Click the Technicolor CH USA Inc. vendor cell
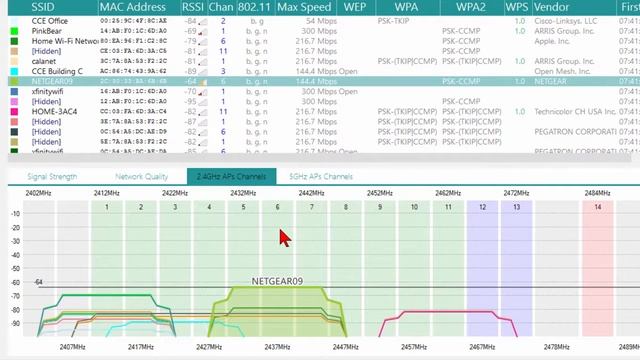The width and height of the screenshot is (640, 360). click(575, 111)
